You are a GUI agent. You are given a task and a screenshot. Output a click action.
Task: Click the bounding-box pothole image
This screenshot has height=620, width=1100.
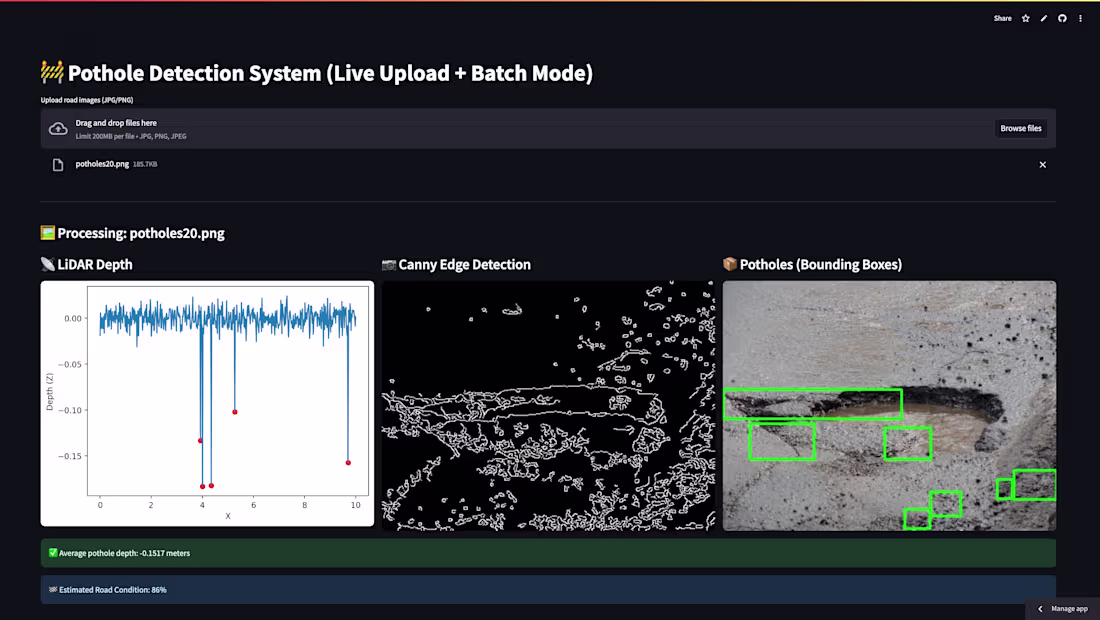click(x=889, y=404)
